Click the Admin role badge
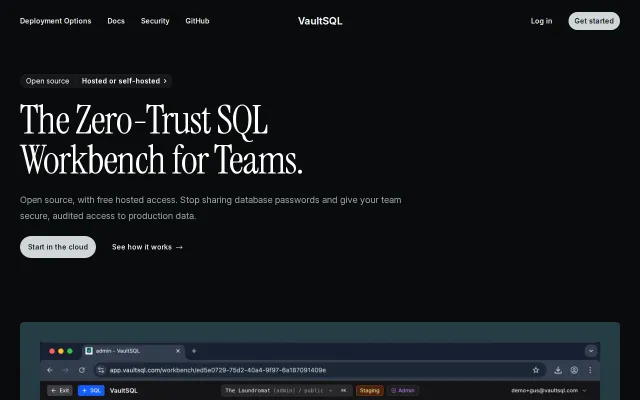The width and height of the screenshot is (640, 400). tap(403, 391)
